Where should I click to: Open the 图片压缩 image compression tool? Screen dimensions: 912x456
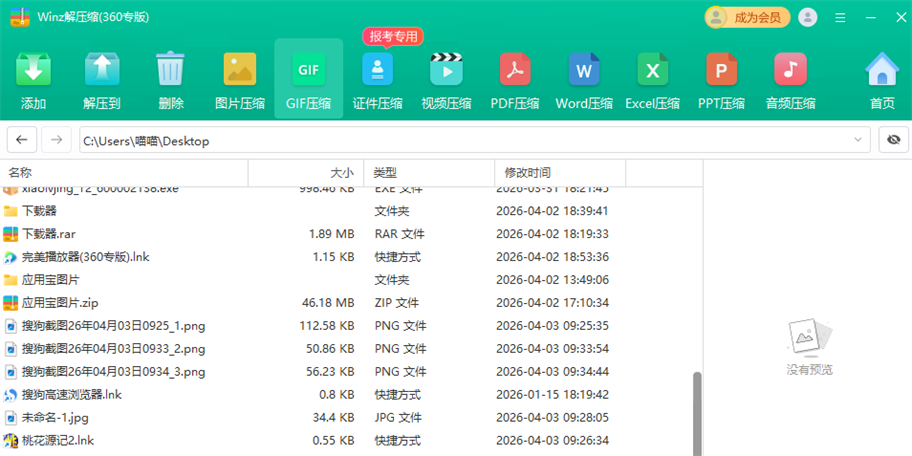coord(239,78)
